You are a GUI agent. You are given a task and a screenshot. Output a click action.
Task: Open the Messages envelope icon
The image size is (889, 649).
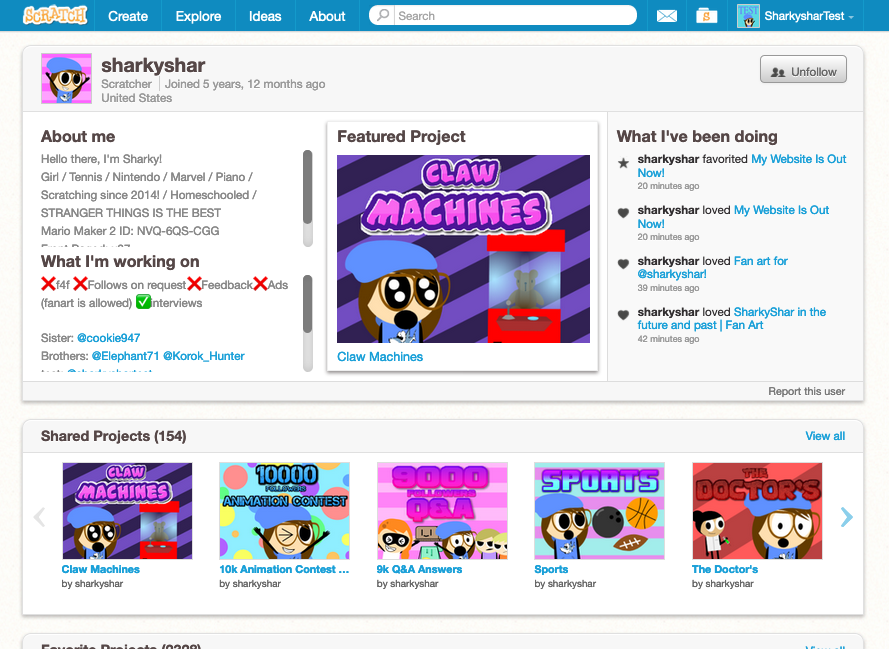pyautogui.click(x=667, y=16)
